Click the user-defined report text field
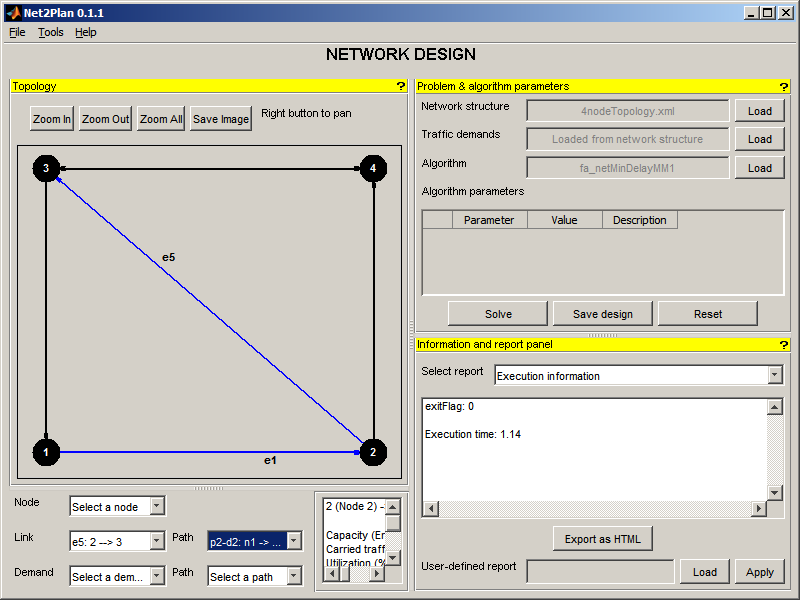The image size is (800, 600). [x=600, y=572]
